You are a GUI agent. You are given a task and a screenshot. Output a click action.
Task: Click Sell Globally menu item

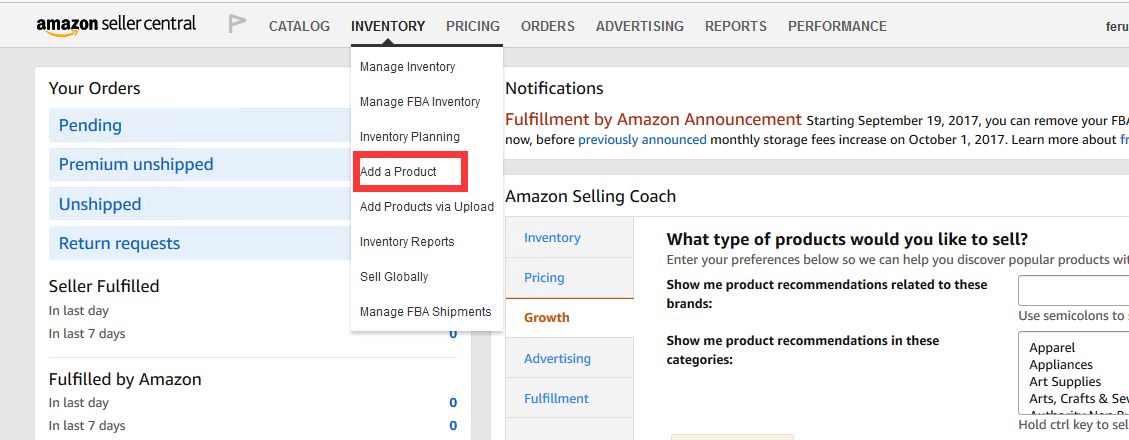394,277
